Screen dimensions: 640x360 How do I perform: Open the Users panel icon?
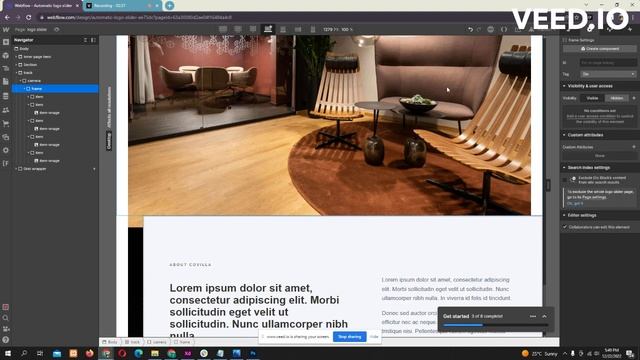[x=6, y=110]
